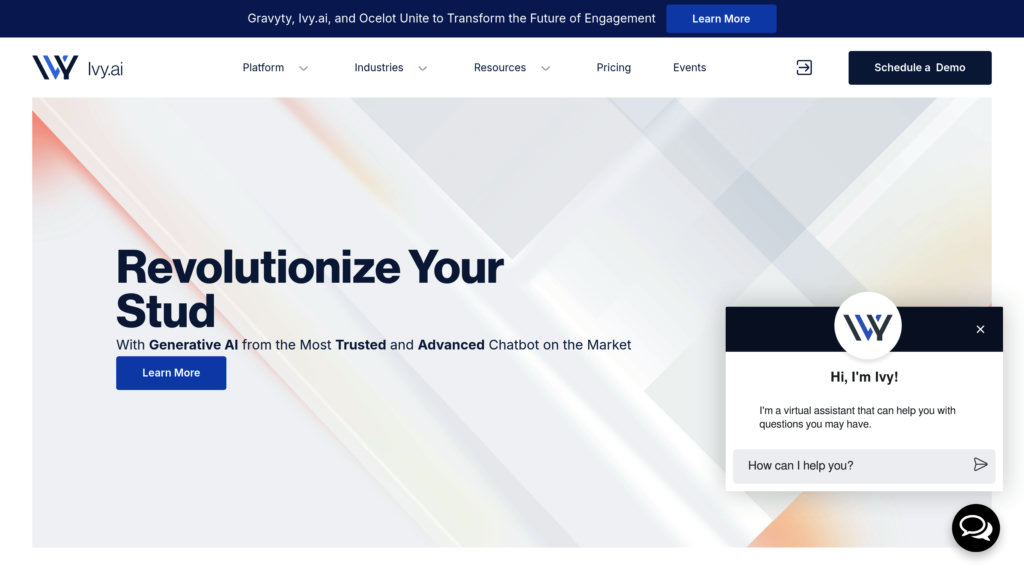Close the Ivy chat widget
Screen dimensions: 1024x576
click(980, 329)
